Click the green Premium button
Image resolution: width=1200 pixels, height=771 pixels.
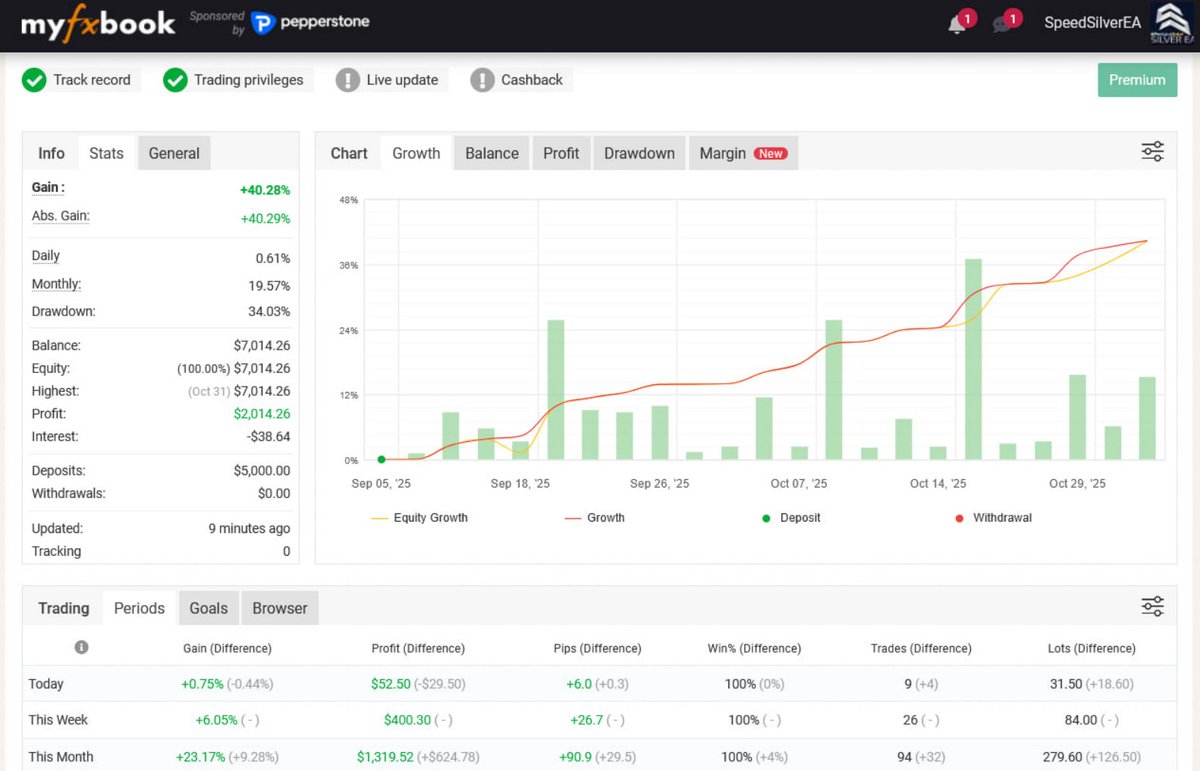1137,80
